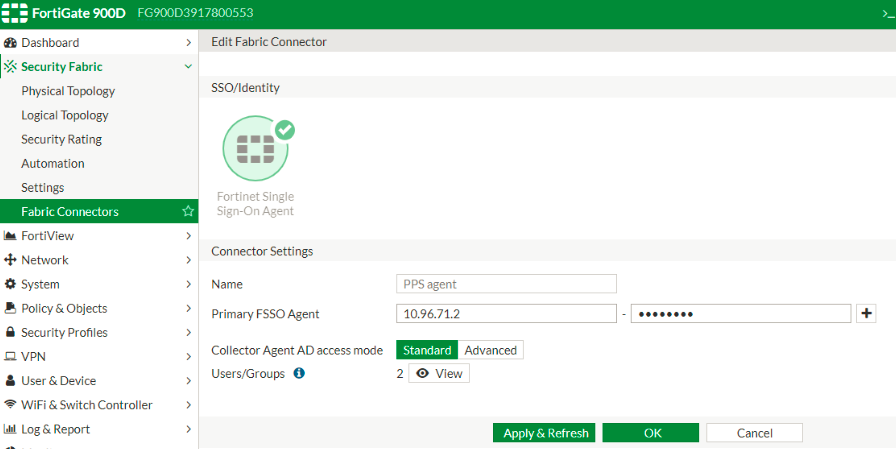Click the FortiView chart icon
Image resolution: width=896 pixels, height=449 pixels.
(10, 235)
